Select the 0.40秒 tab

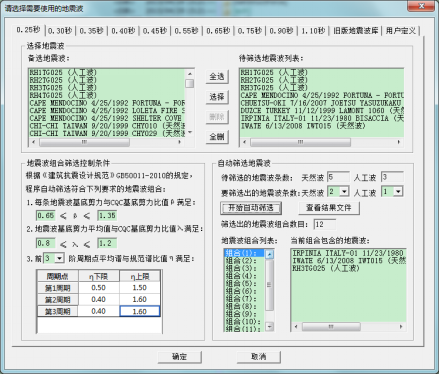[x=123, y=31]
